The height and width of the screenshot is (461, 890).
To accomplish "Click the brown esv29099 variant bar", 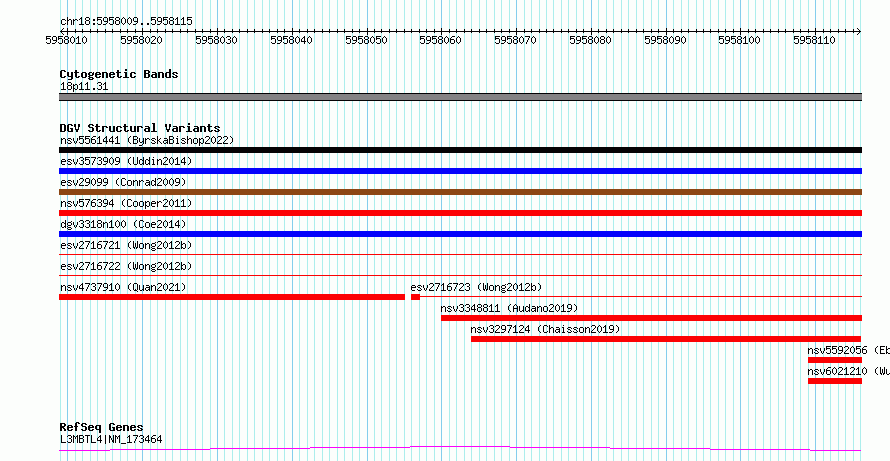I will (x=460, y=192).
